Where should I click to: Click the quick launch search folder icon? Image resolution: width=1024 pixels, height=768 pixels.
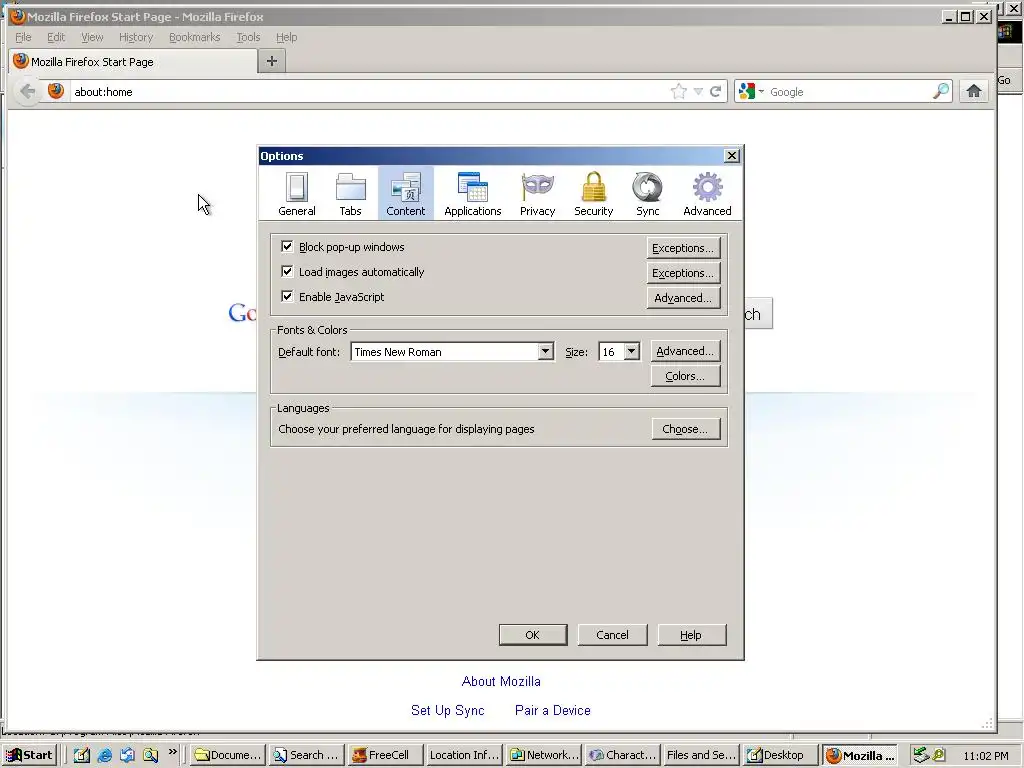click(150, 755)
